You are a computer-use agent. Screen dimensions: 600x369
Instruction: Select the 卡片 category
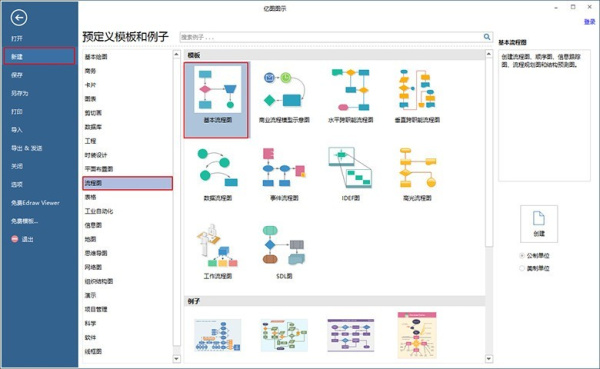(90, 85)
